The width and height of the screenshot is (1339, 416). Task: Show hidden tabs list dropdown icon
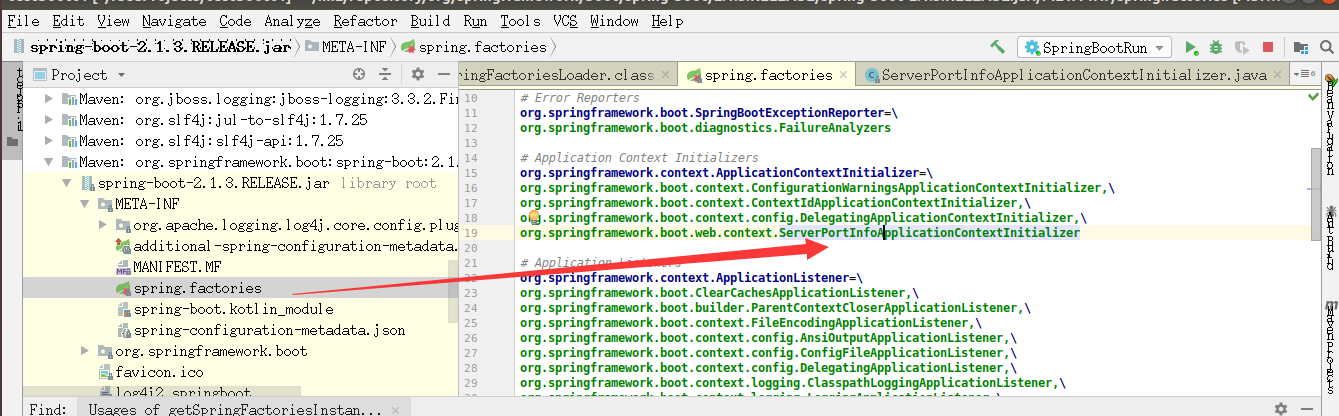[x=1302, y=74]
